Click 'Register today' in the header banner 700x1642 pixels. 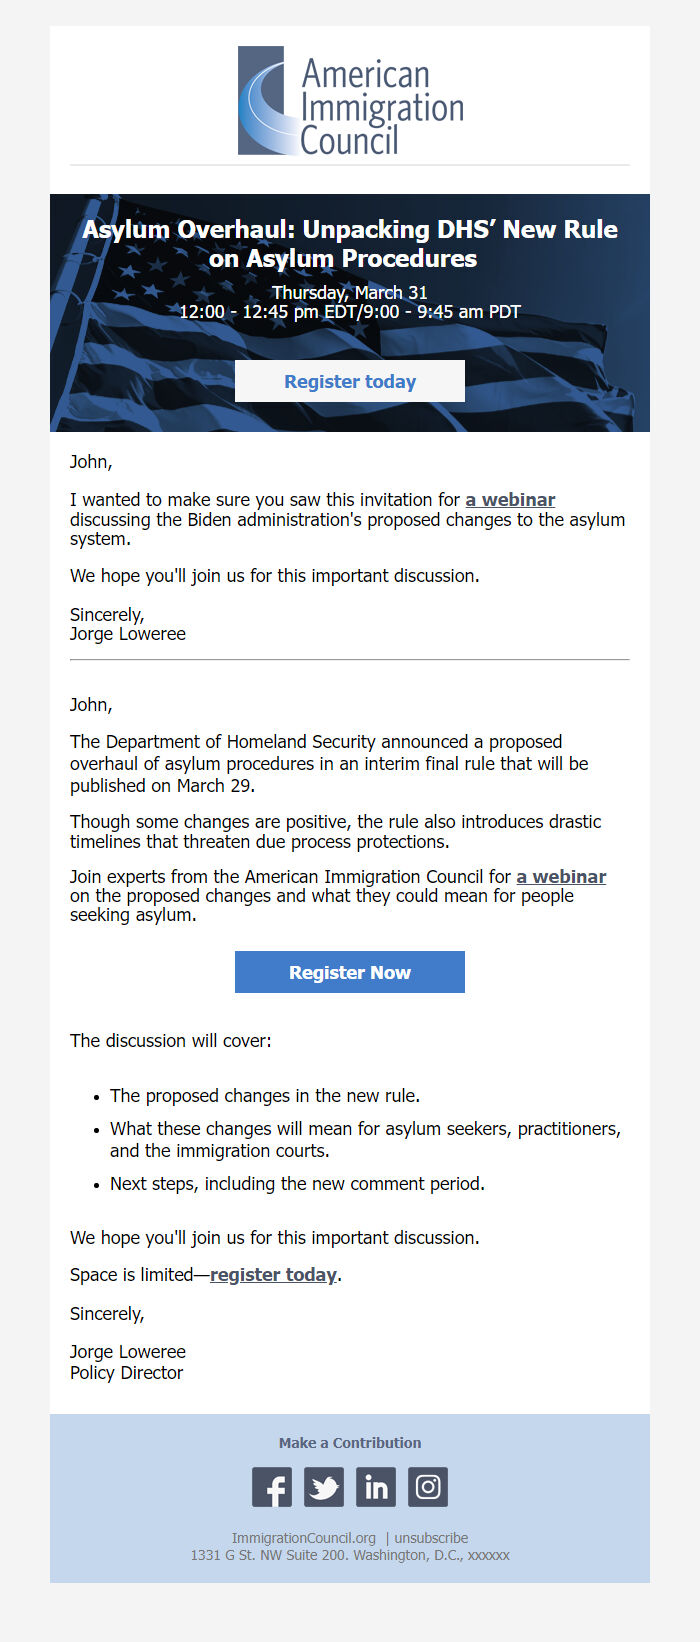point(349,381)
